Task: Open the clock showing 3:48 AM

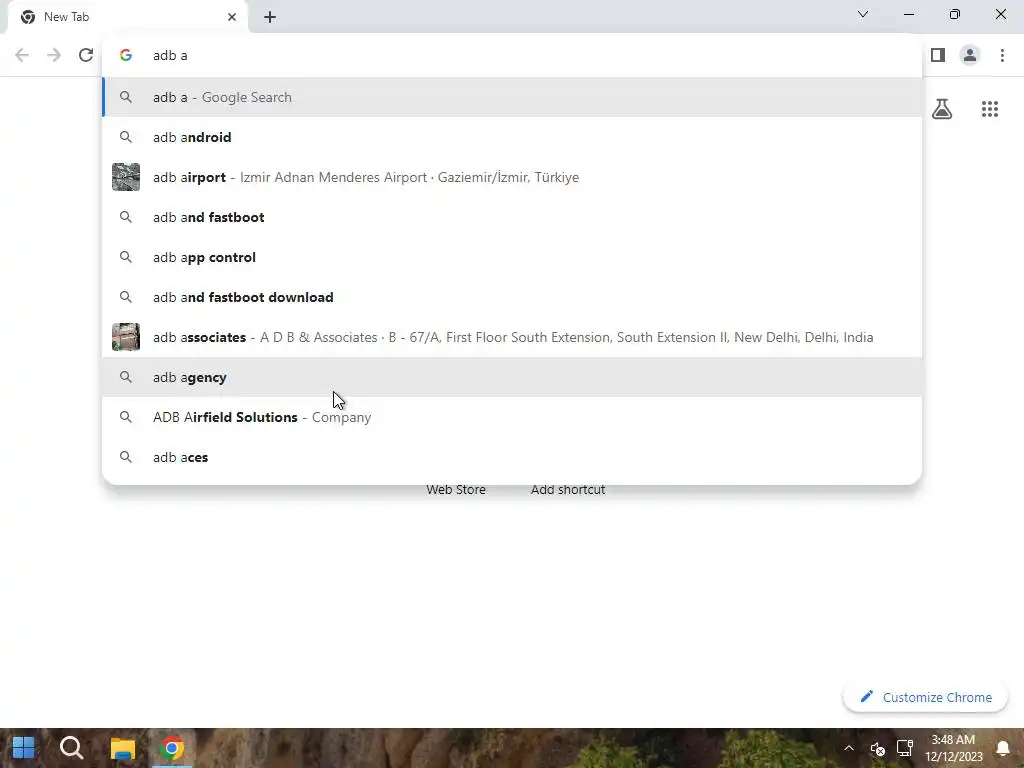Action: click(x=953, y=748)
